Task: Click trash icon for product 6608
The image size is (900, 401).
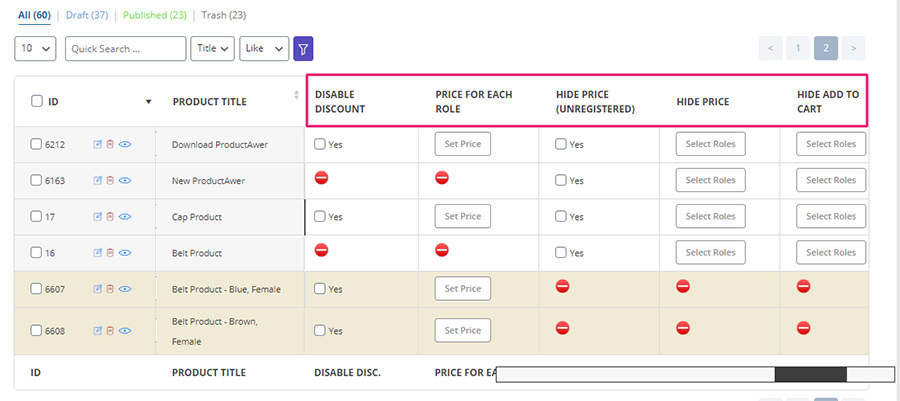Action: [x=110, y=331]
